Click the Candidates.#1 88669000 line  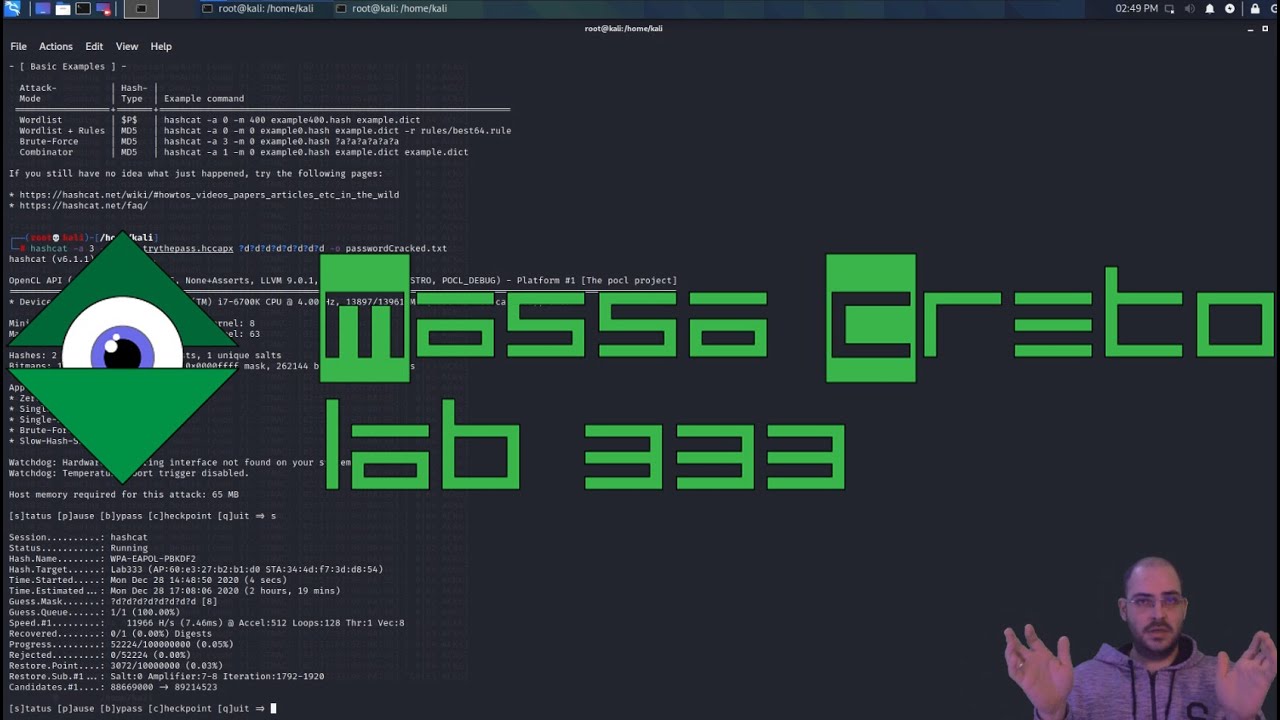click(x=113, y=688)
